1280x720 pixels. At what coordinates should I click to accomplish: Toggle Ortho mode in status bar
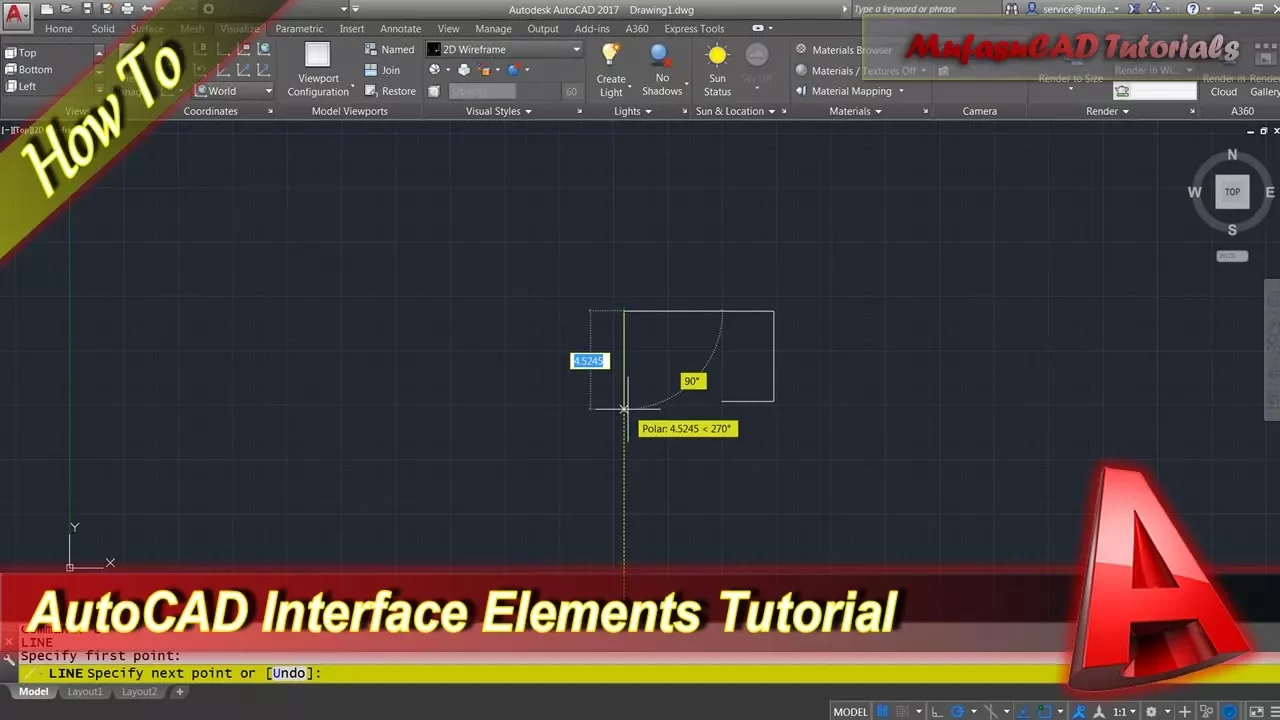937,712
